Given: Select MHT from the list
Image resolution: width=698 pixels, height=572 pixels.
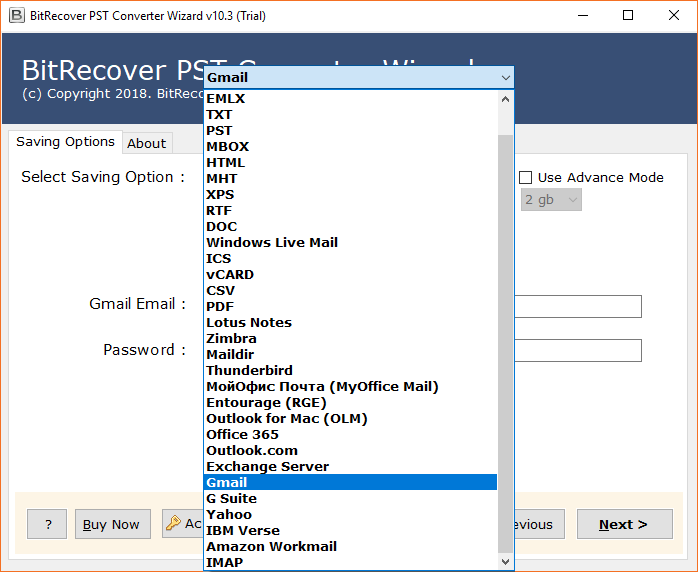Looking at the screenshot, I should 350,178.
